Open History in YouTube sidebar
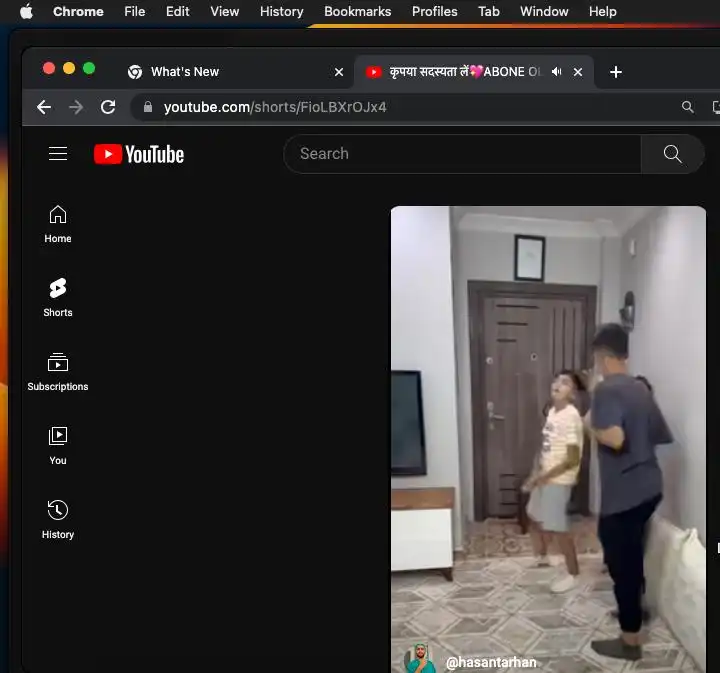The width and height of the screenshot is (720, 673). click(x=58, y=520)
